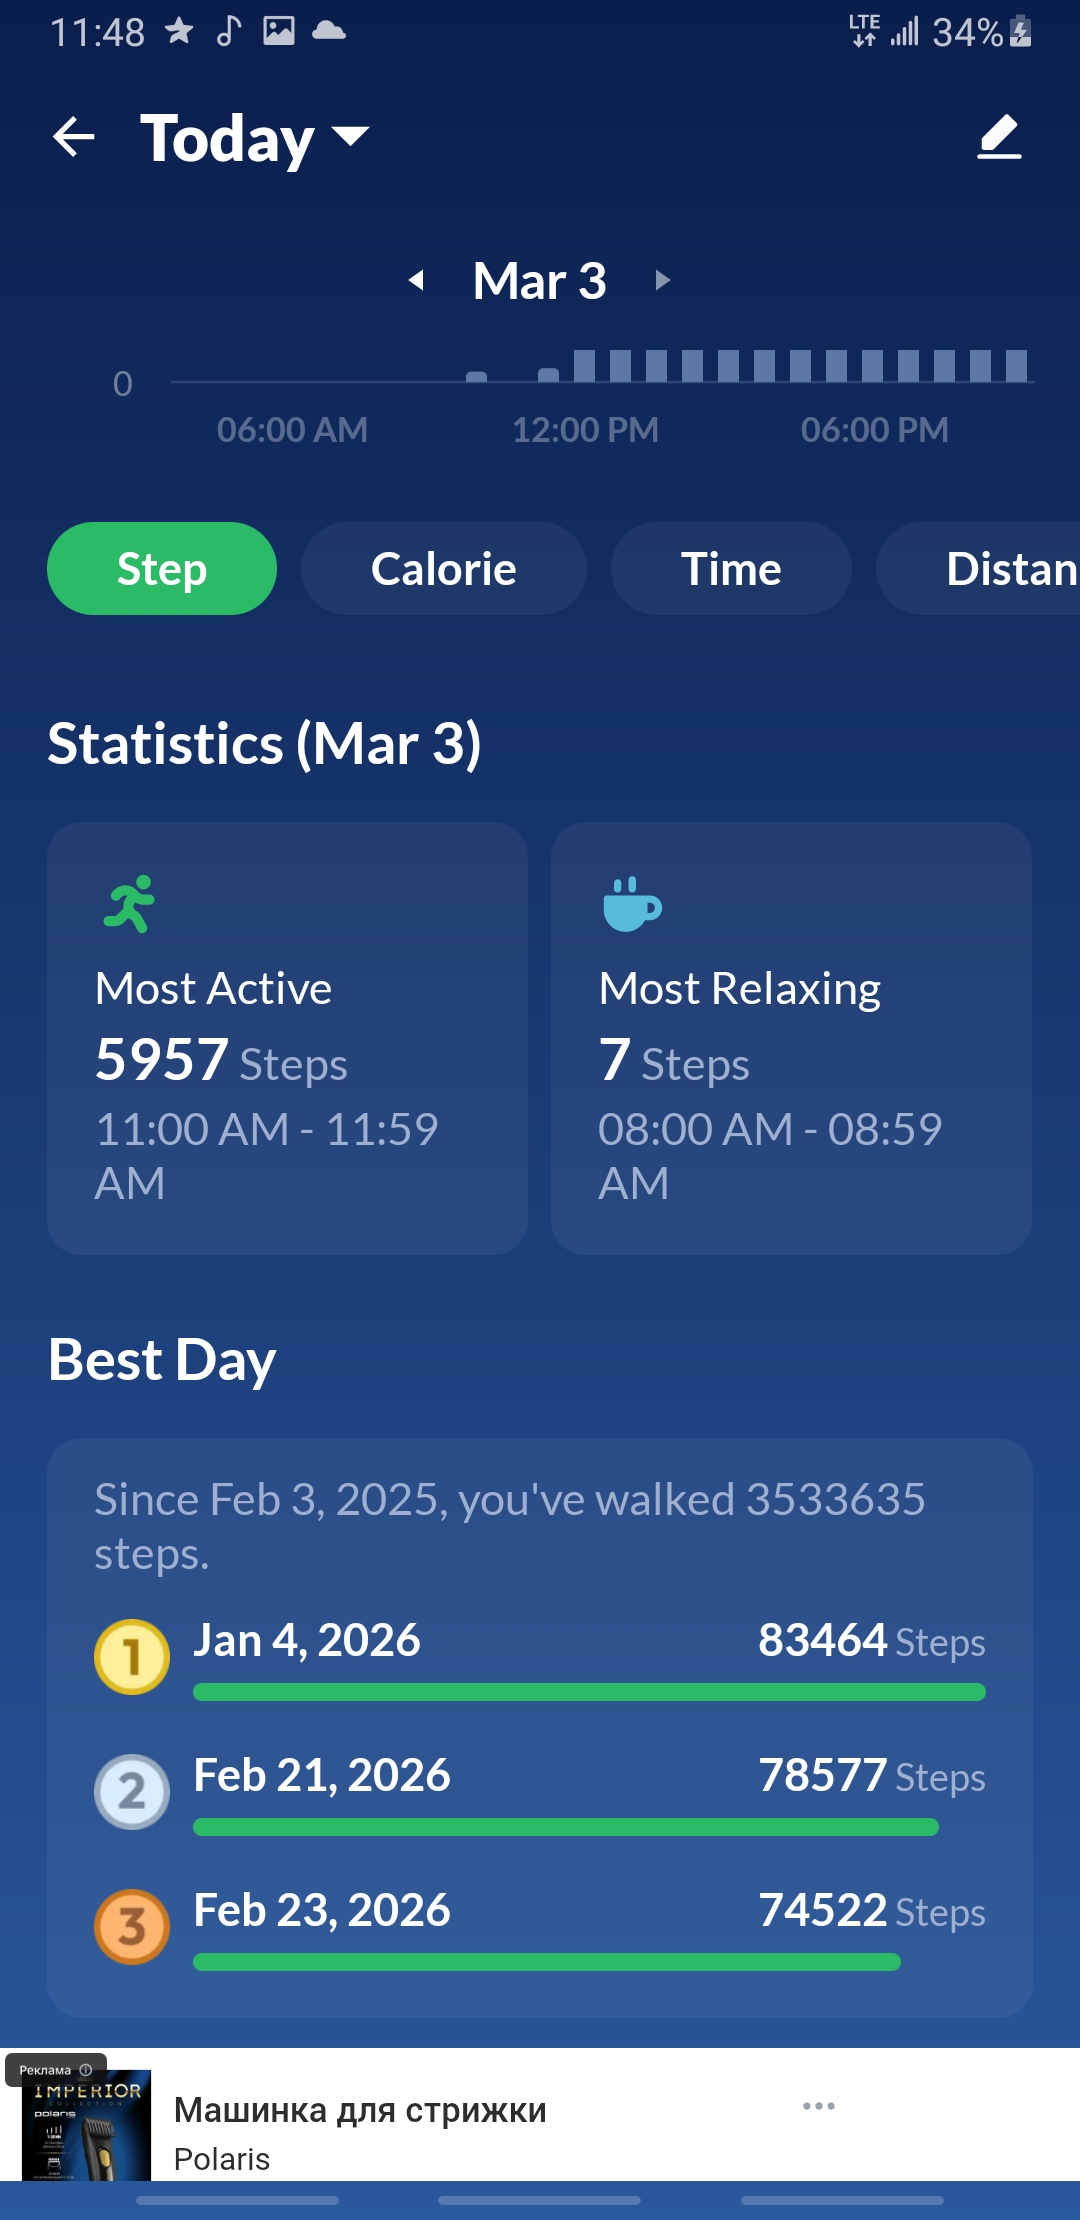The width and height of the screenshot is (1080, 2220).
Task: Open the Polaris ad thumbnail
Action: pos(87,2125)
